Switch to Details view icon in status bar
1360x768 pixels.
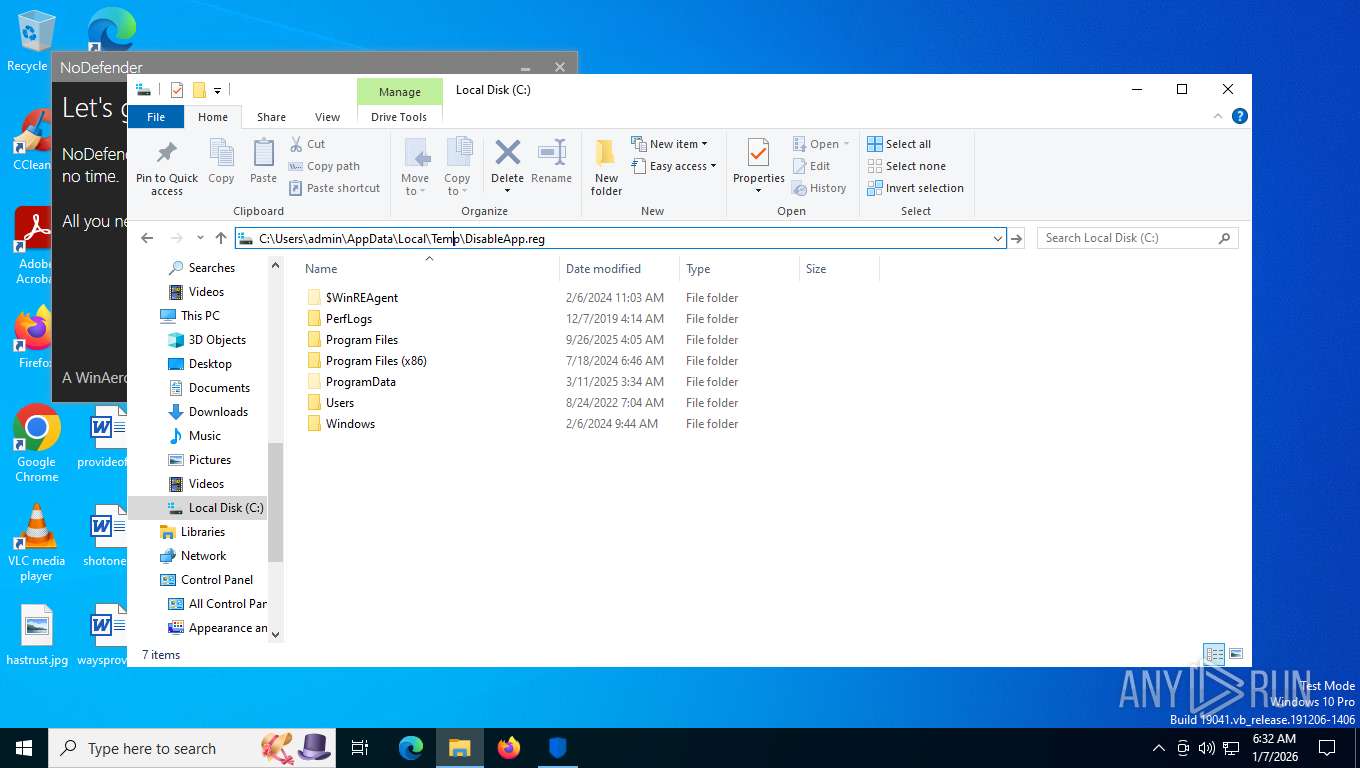tap(1214, 655)
